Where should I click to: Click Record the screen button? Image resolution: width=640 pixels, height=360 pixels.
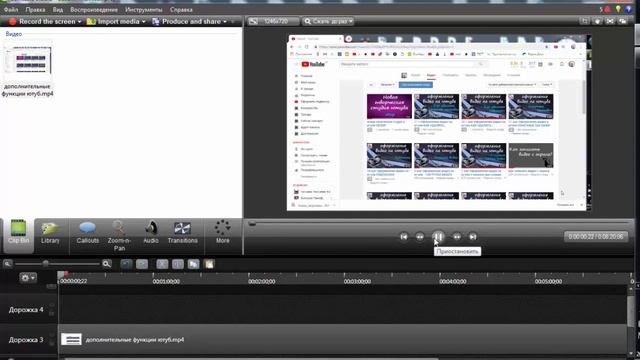[x=42, y=21]
